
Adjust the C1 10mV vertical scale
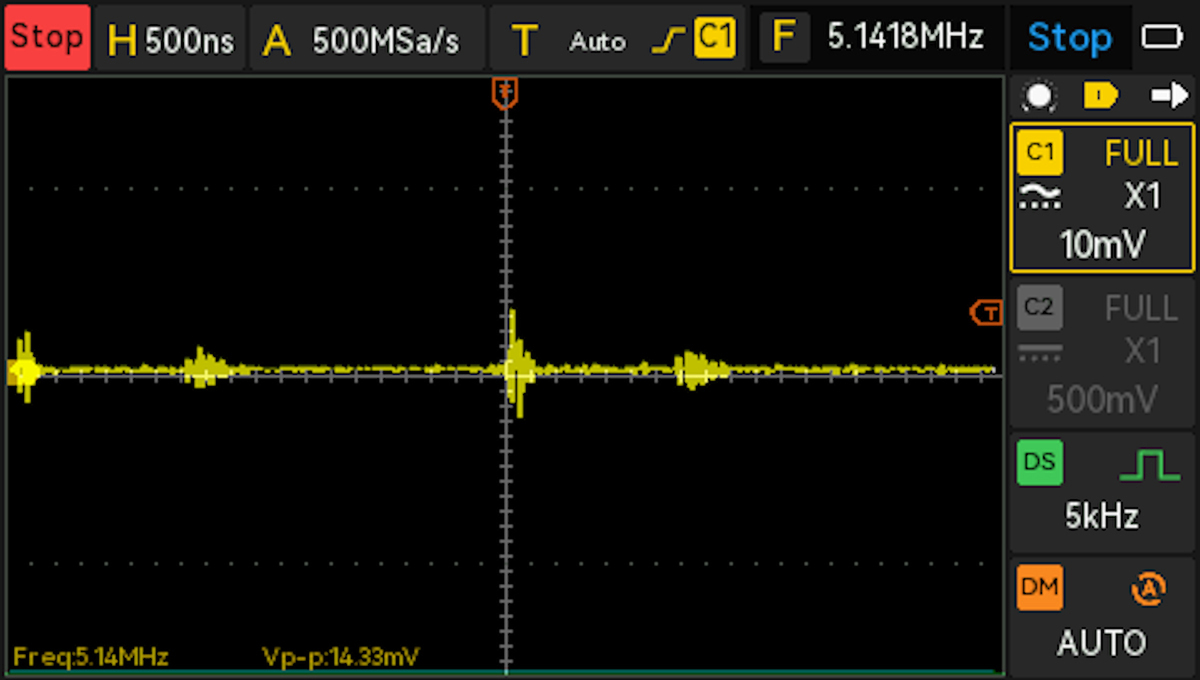[x=1103, y=244]
